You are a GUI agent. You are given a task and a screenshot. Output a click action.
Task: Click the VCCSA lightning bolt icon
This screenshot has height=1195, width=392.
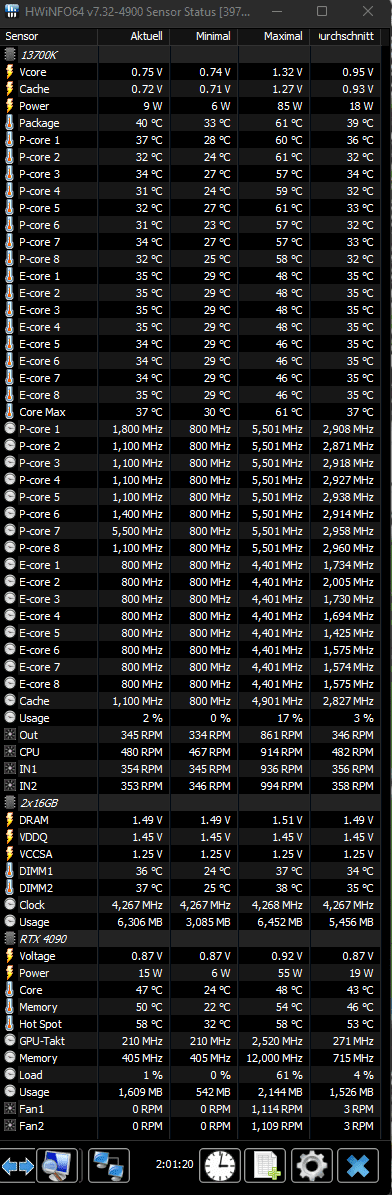(x=10, y=854)
